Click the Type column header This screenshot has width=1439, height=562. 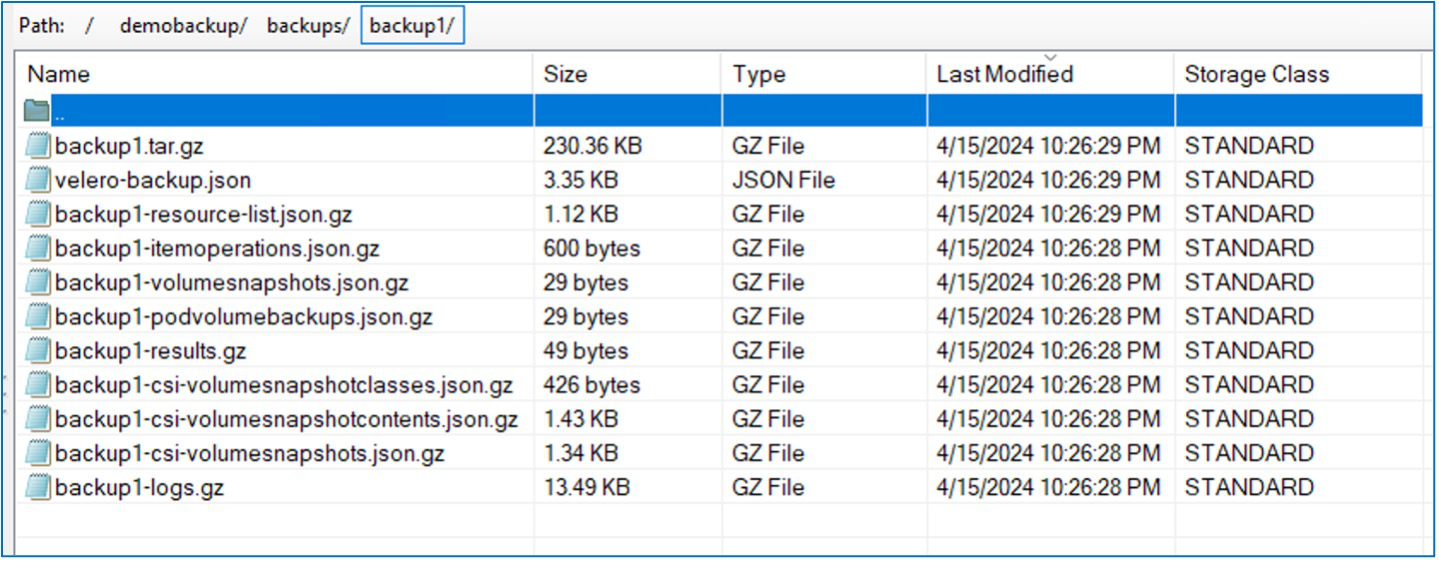pyautogui.click(x=758, y=74)
